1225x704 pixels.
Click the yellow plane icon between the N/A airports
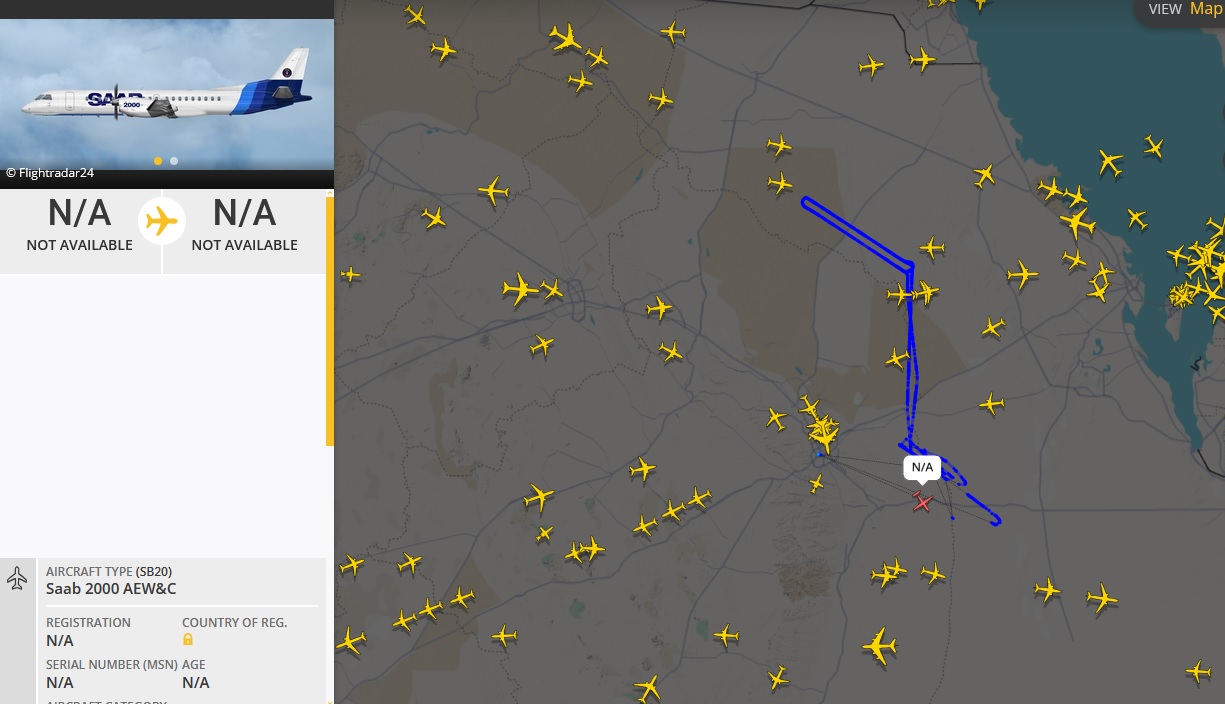pos(161,221)
